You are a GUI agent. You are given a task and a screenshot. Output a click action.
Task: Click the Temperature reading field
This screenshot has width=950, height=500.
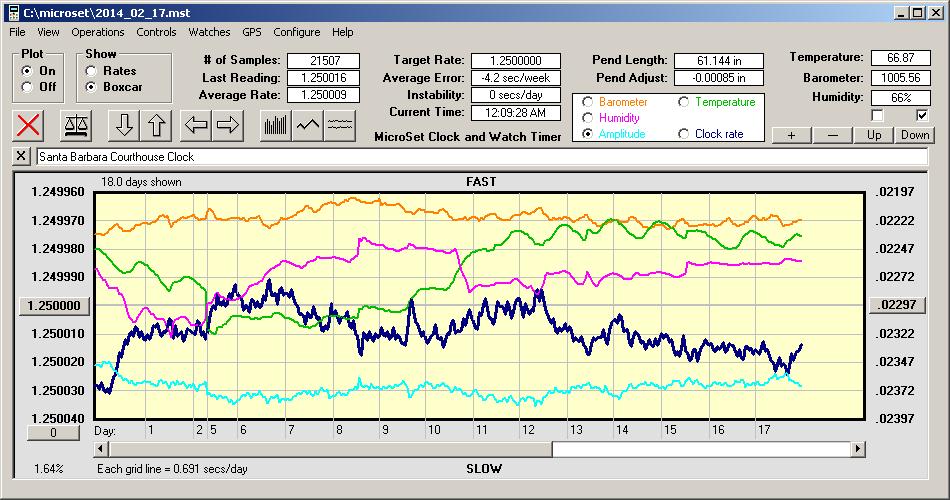[x=900, y=58]
